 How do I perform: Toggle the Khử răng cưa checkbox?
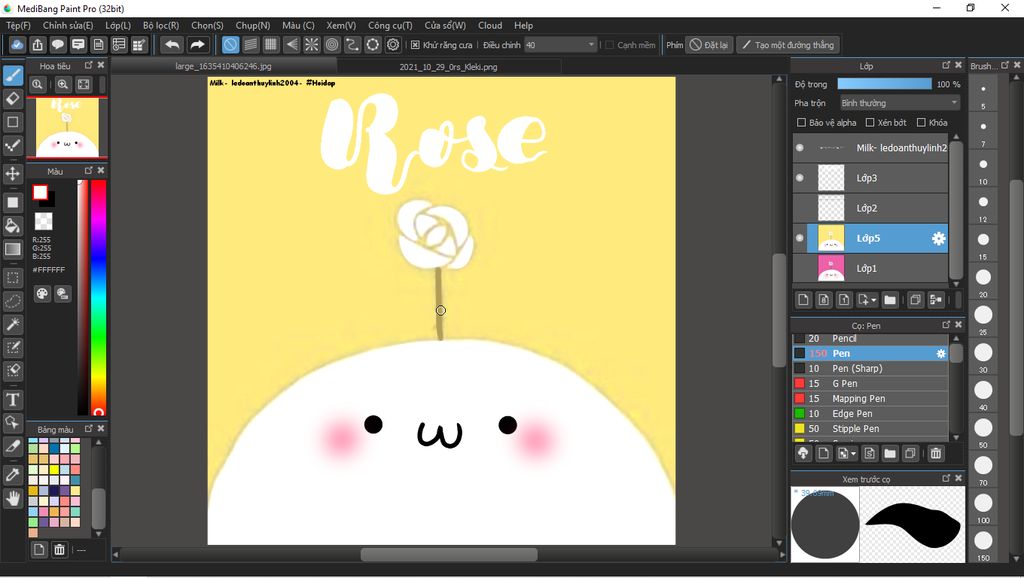(415, 45)
